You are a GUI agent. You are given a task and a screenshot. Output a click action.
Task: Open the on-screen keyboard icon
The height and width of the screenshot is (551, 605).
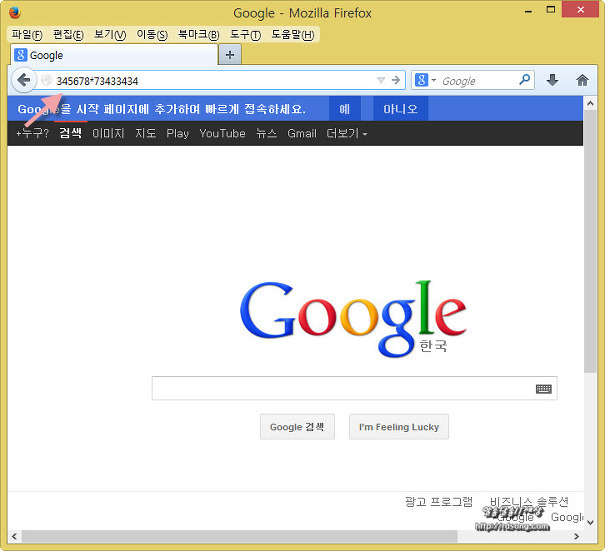click(544, 389)
